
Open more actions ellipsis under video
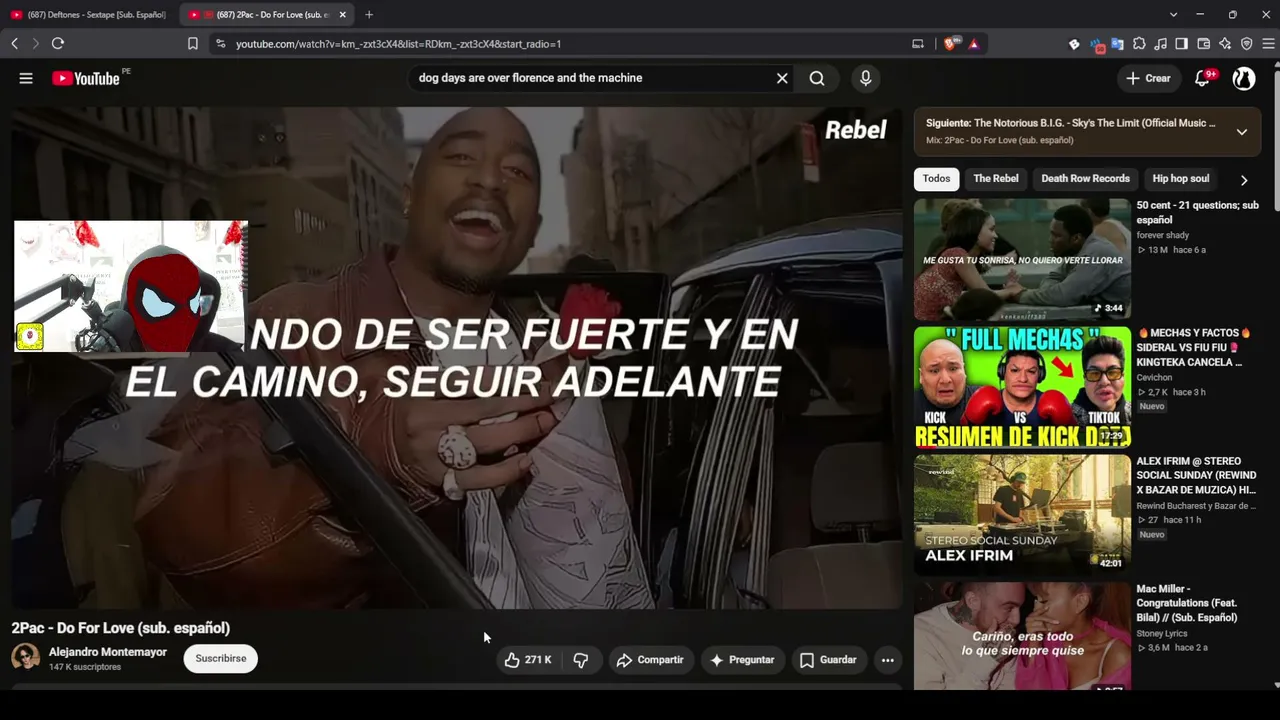click(887, 660)
